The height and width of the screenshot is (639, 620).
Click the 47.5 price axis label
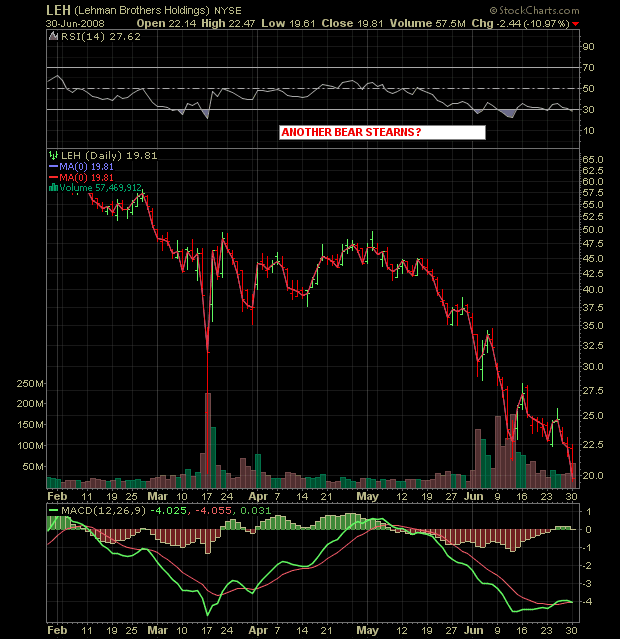pos(593,243)
